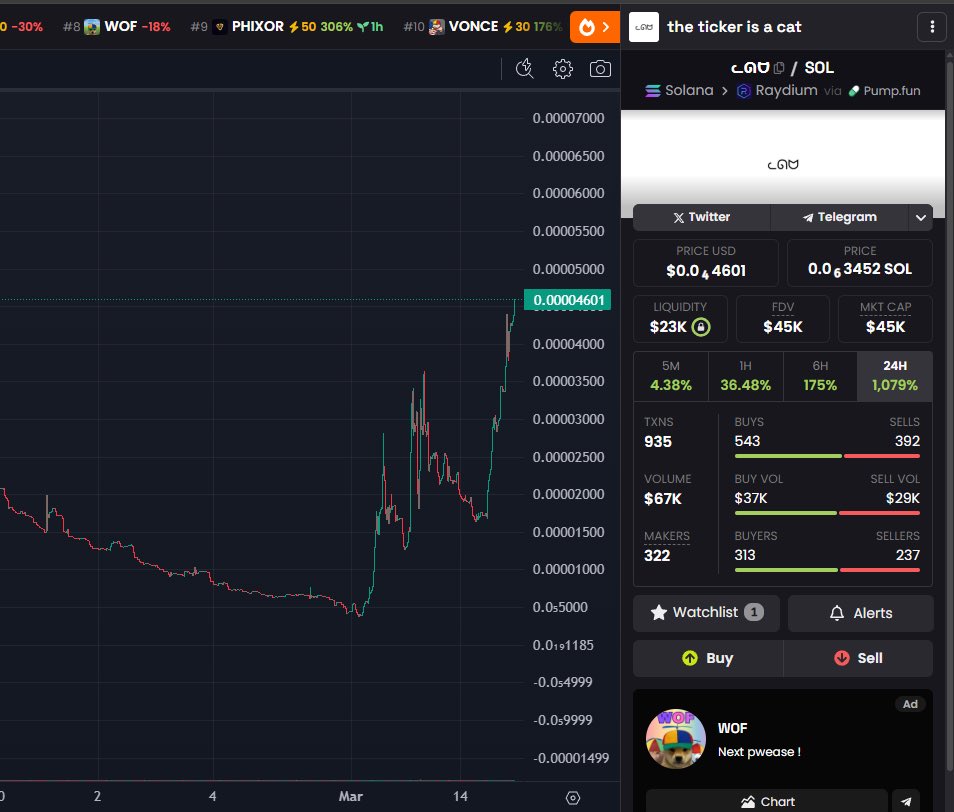This screenshot has height=812, width=954.
Task: Click the current price label 0.00004601
Action: tap(568, 300)
